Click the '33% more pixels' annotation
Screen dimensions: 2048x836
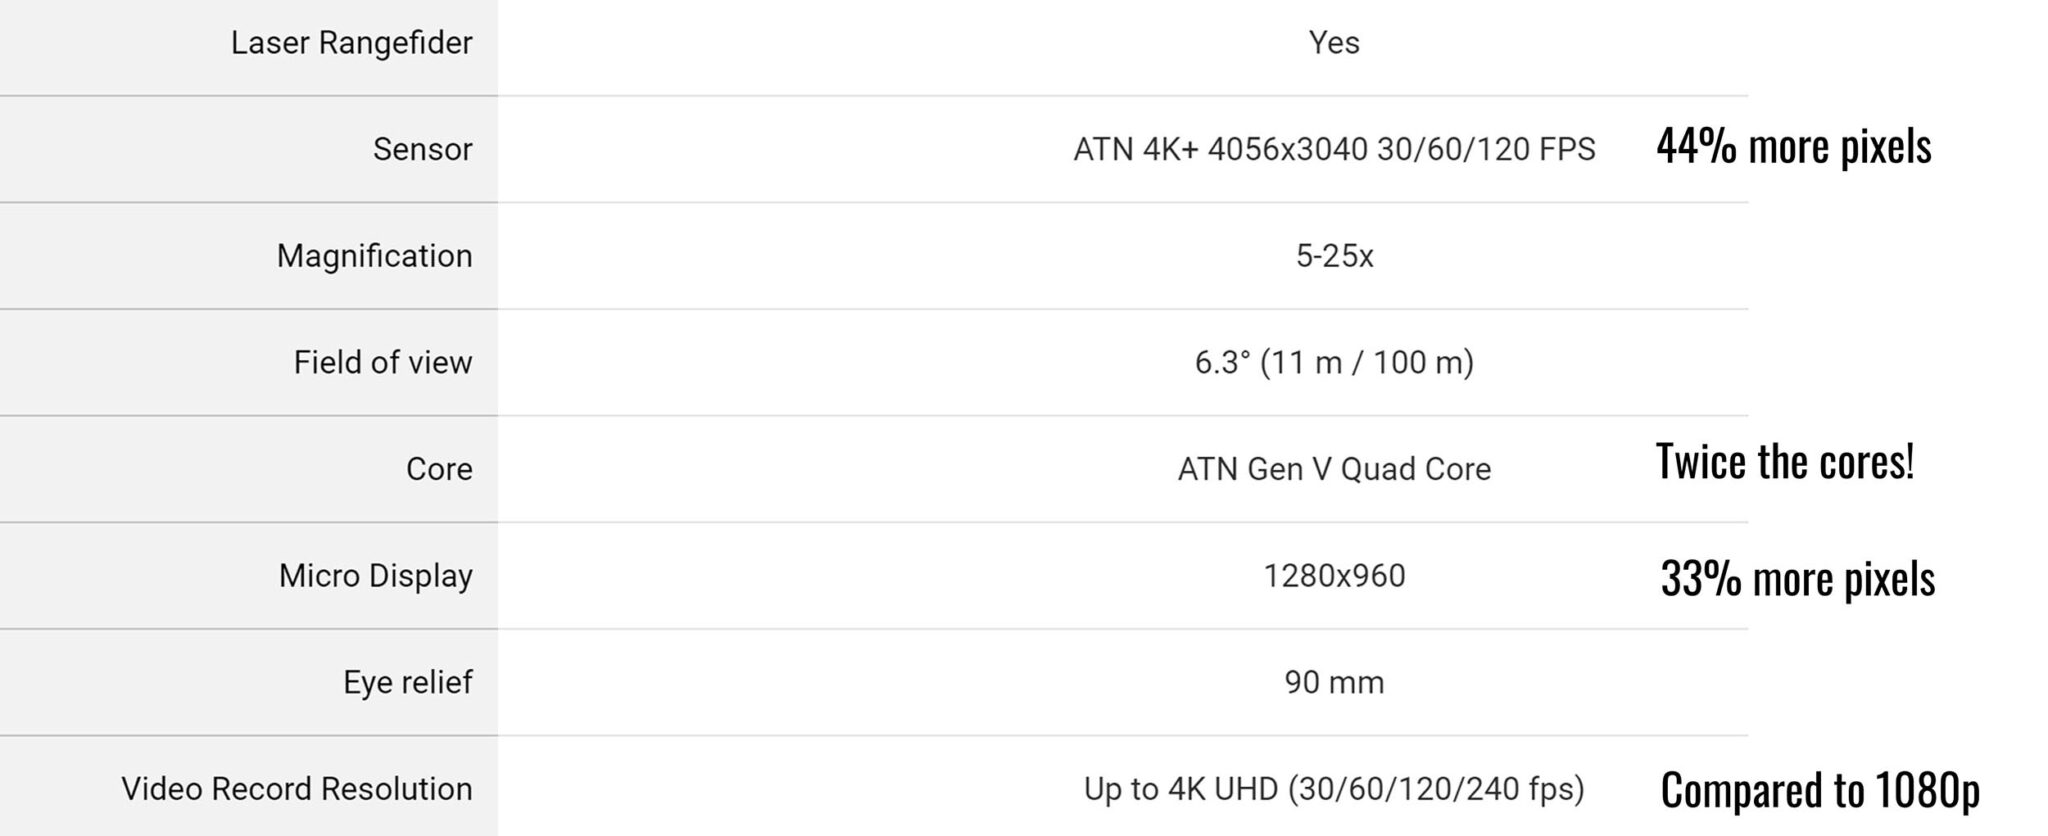(1797, 579)
